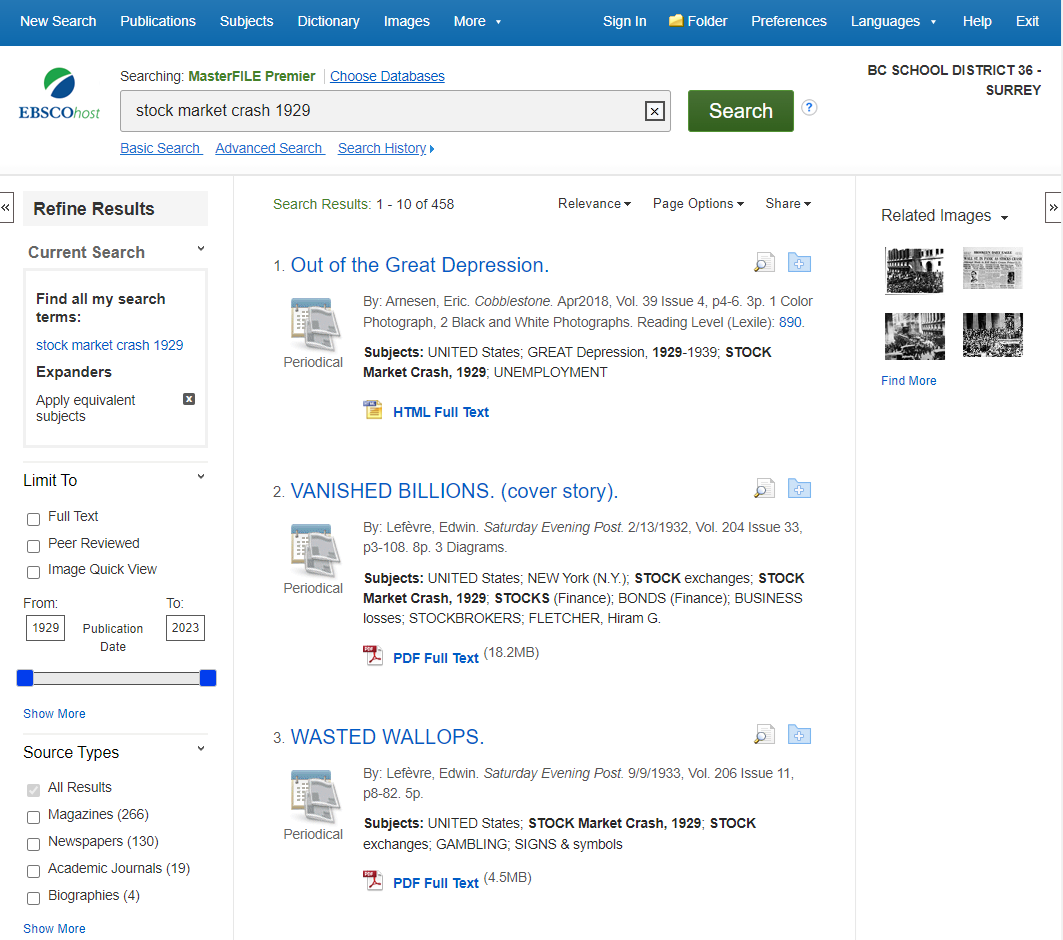Check the Biographies (4) source type
1063x940 pixels.
[x=33, y=899]
